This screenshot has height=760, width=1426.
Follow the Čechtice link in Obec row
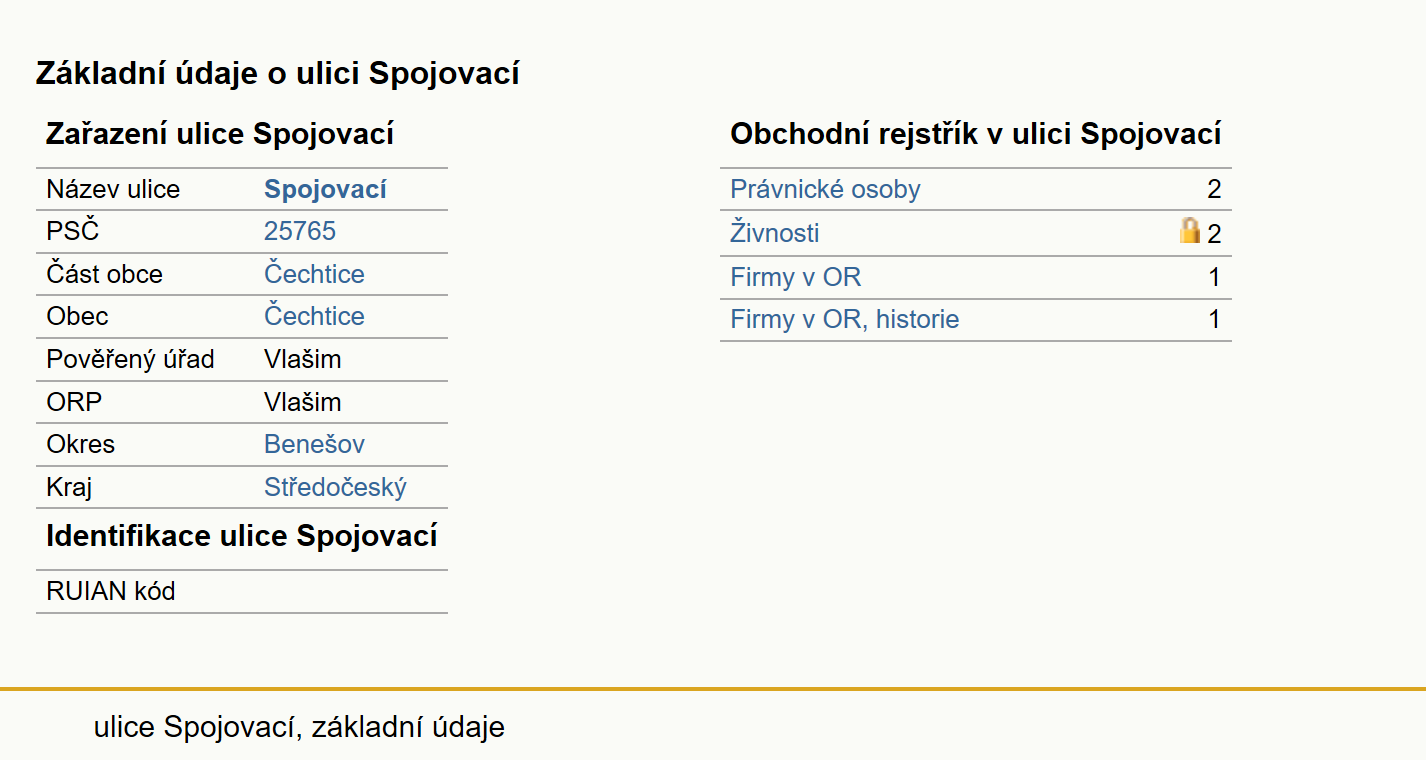pyautogui.click(x=314, y=316)
